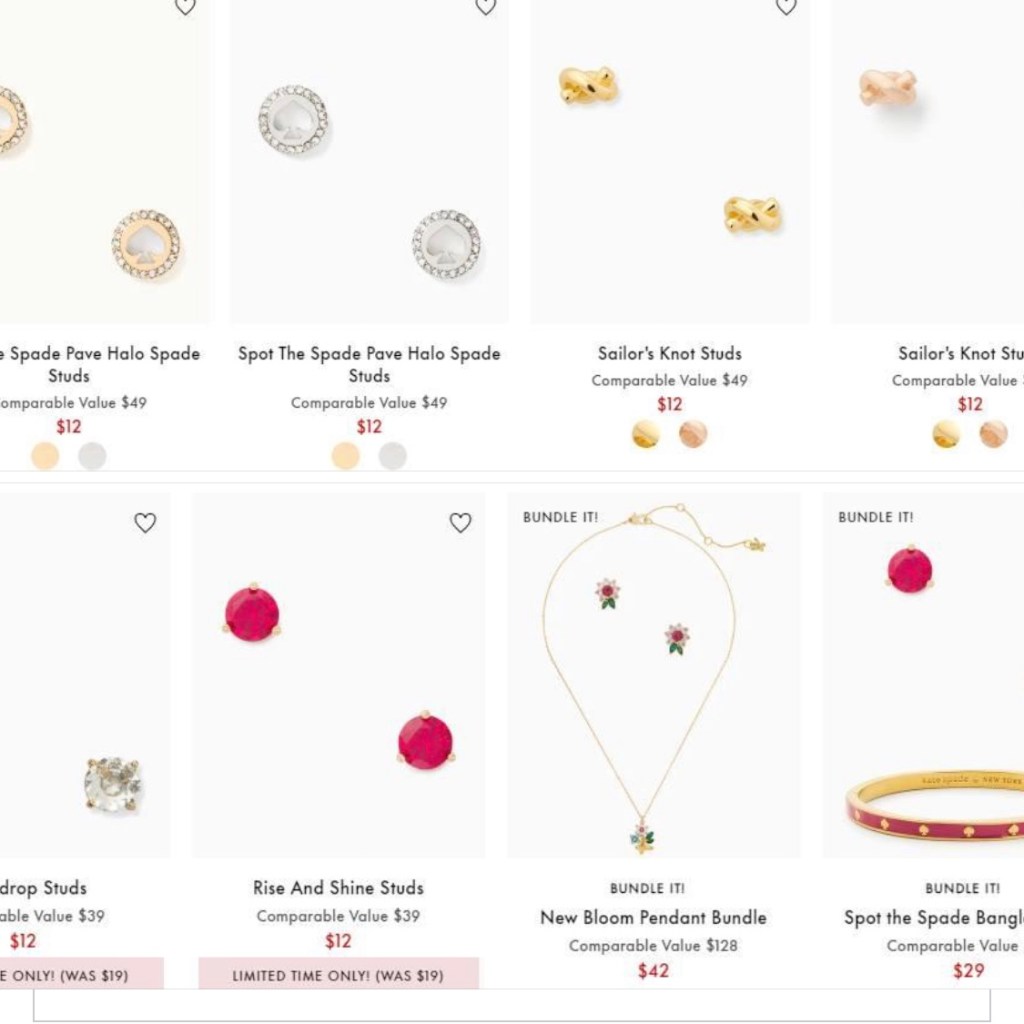Click Sailor's Knot Studs title under gold earrings
This screenshot has height=1024, width=1024.
pos(669,353)
